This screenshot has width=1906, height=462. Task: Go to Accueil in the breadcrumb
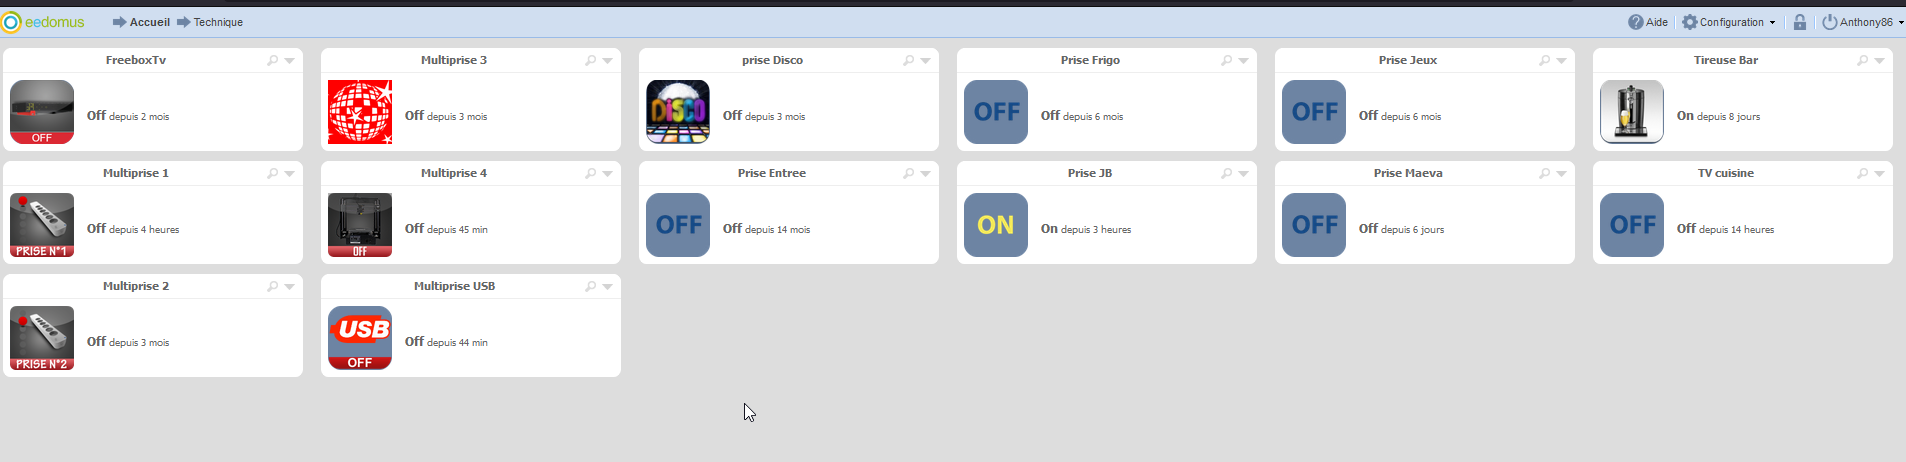pyautogui.click(x=149, y=22)
